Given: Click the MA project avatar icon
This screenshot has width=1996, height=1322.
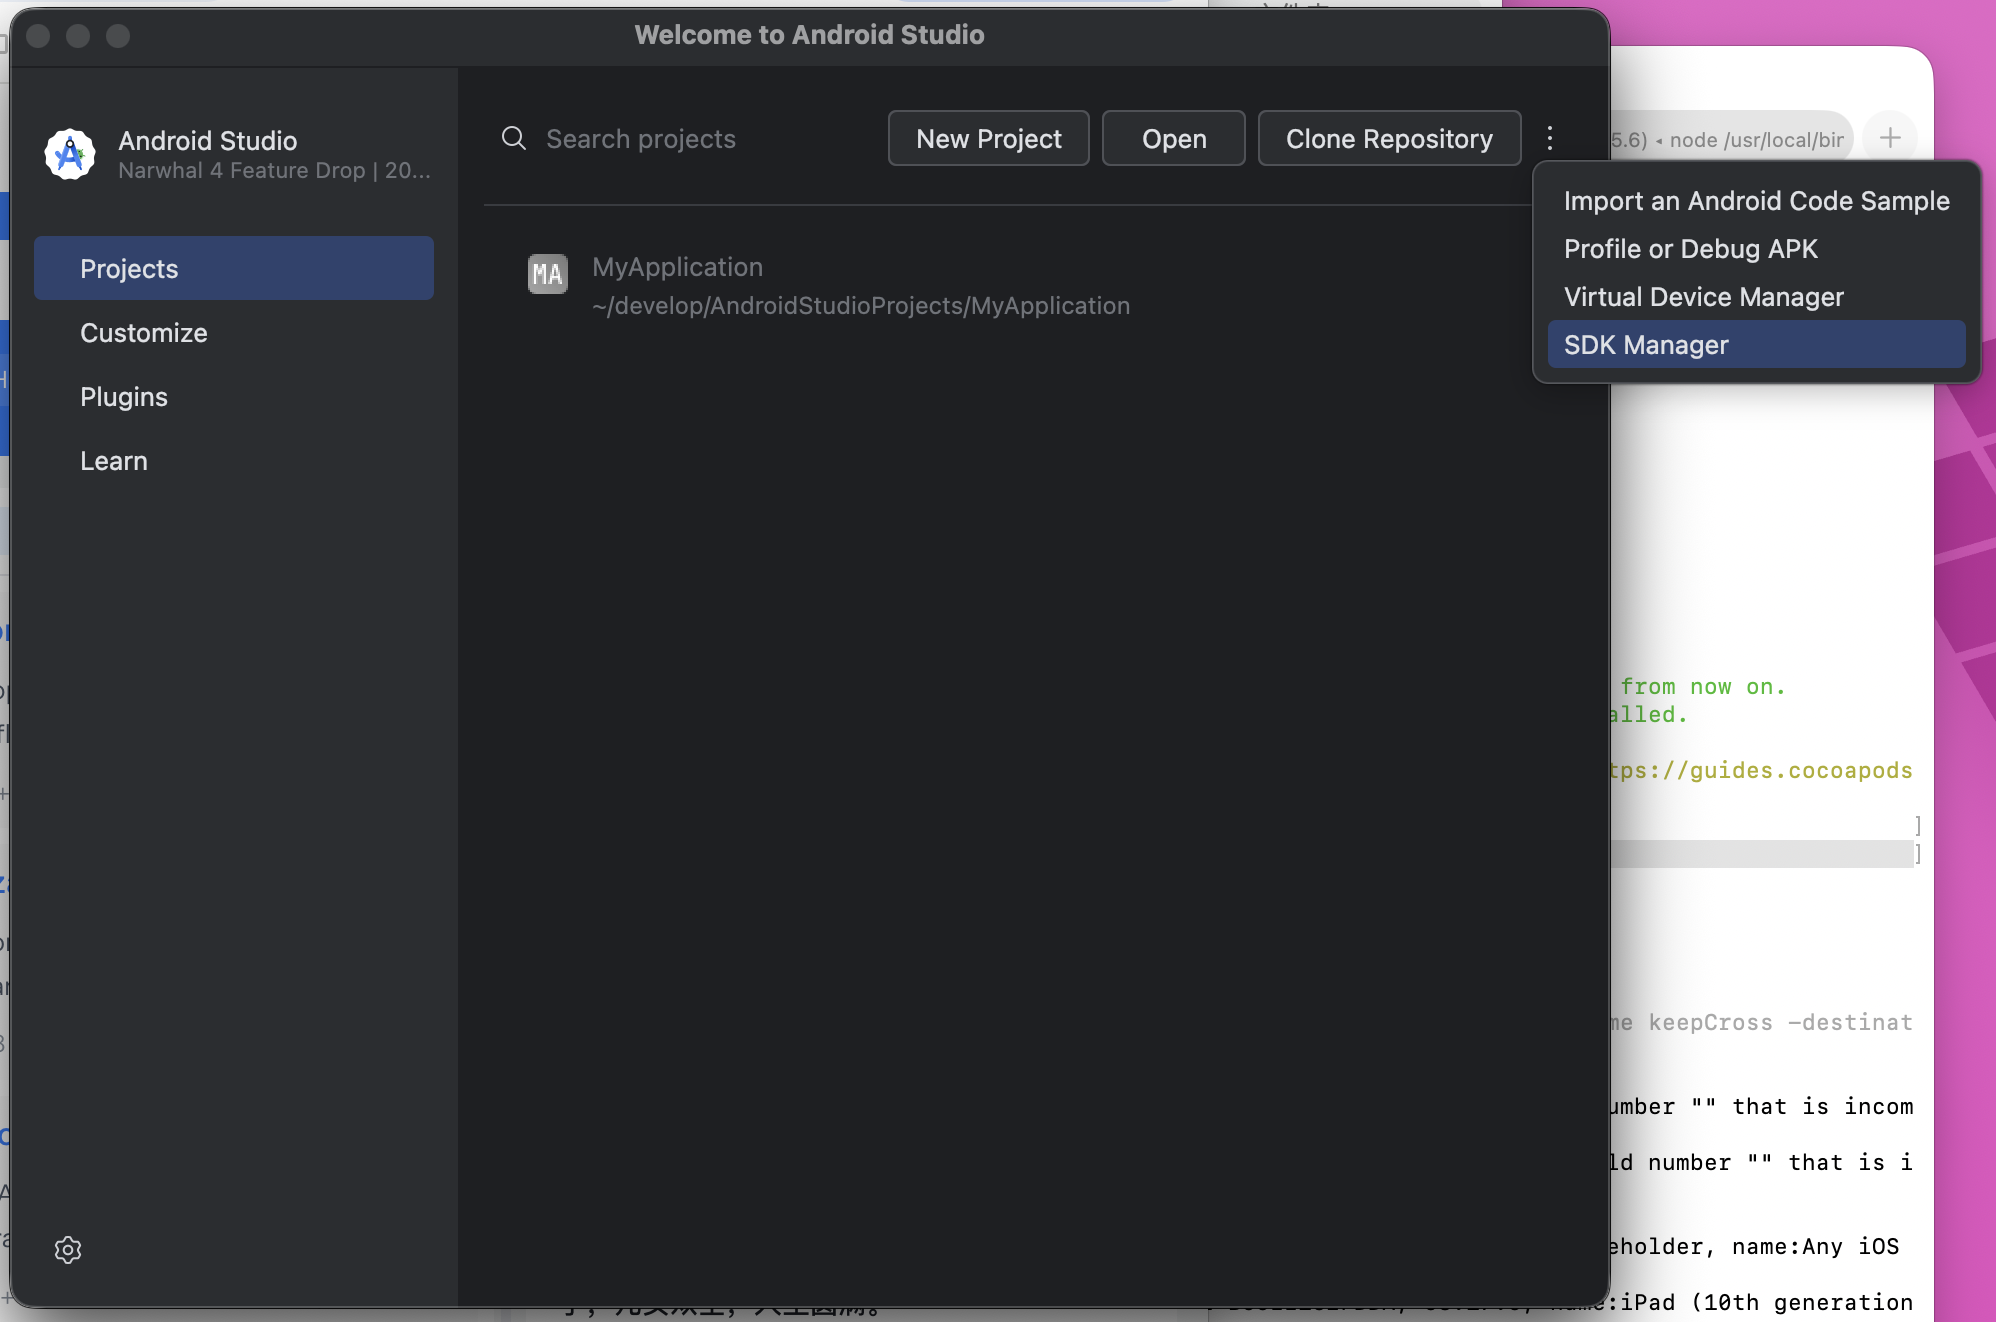Looking at the screenshot, I should click(547, 274).
